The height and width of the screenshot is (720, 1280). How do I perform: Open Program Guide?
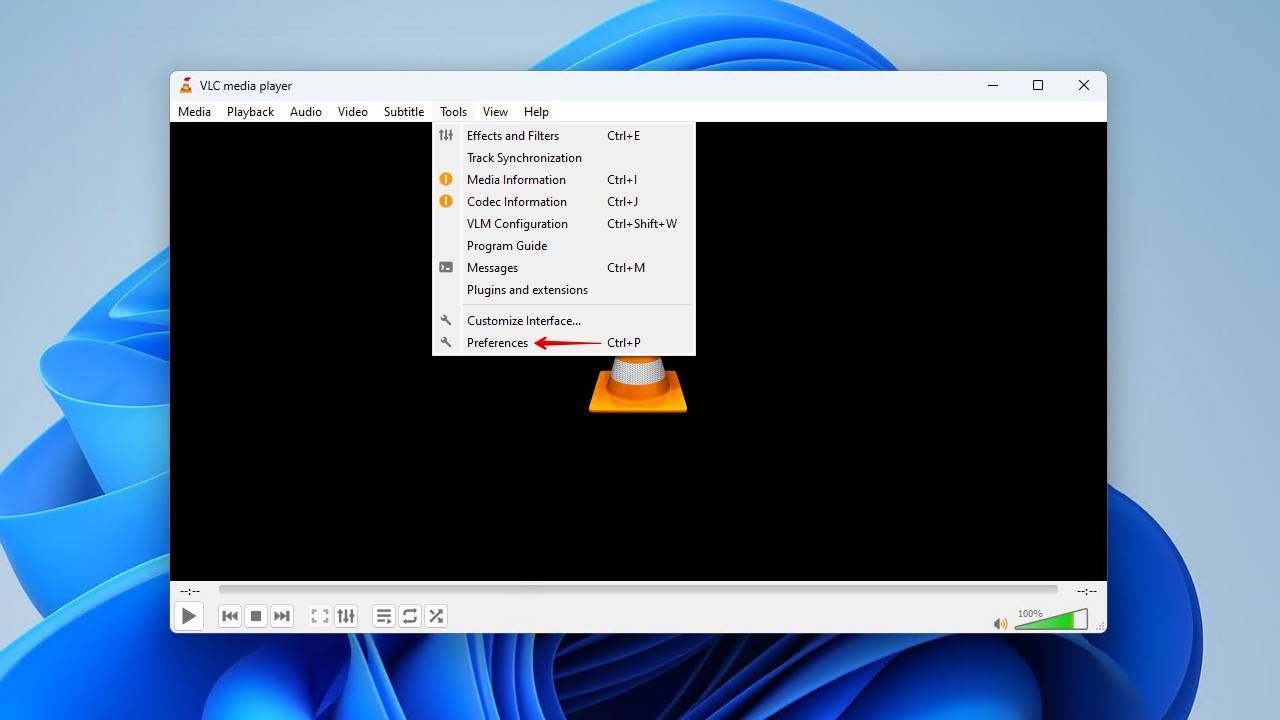click(564, 246)
